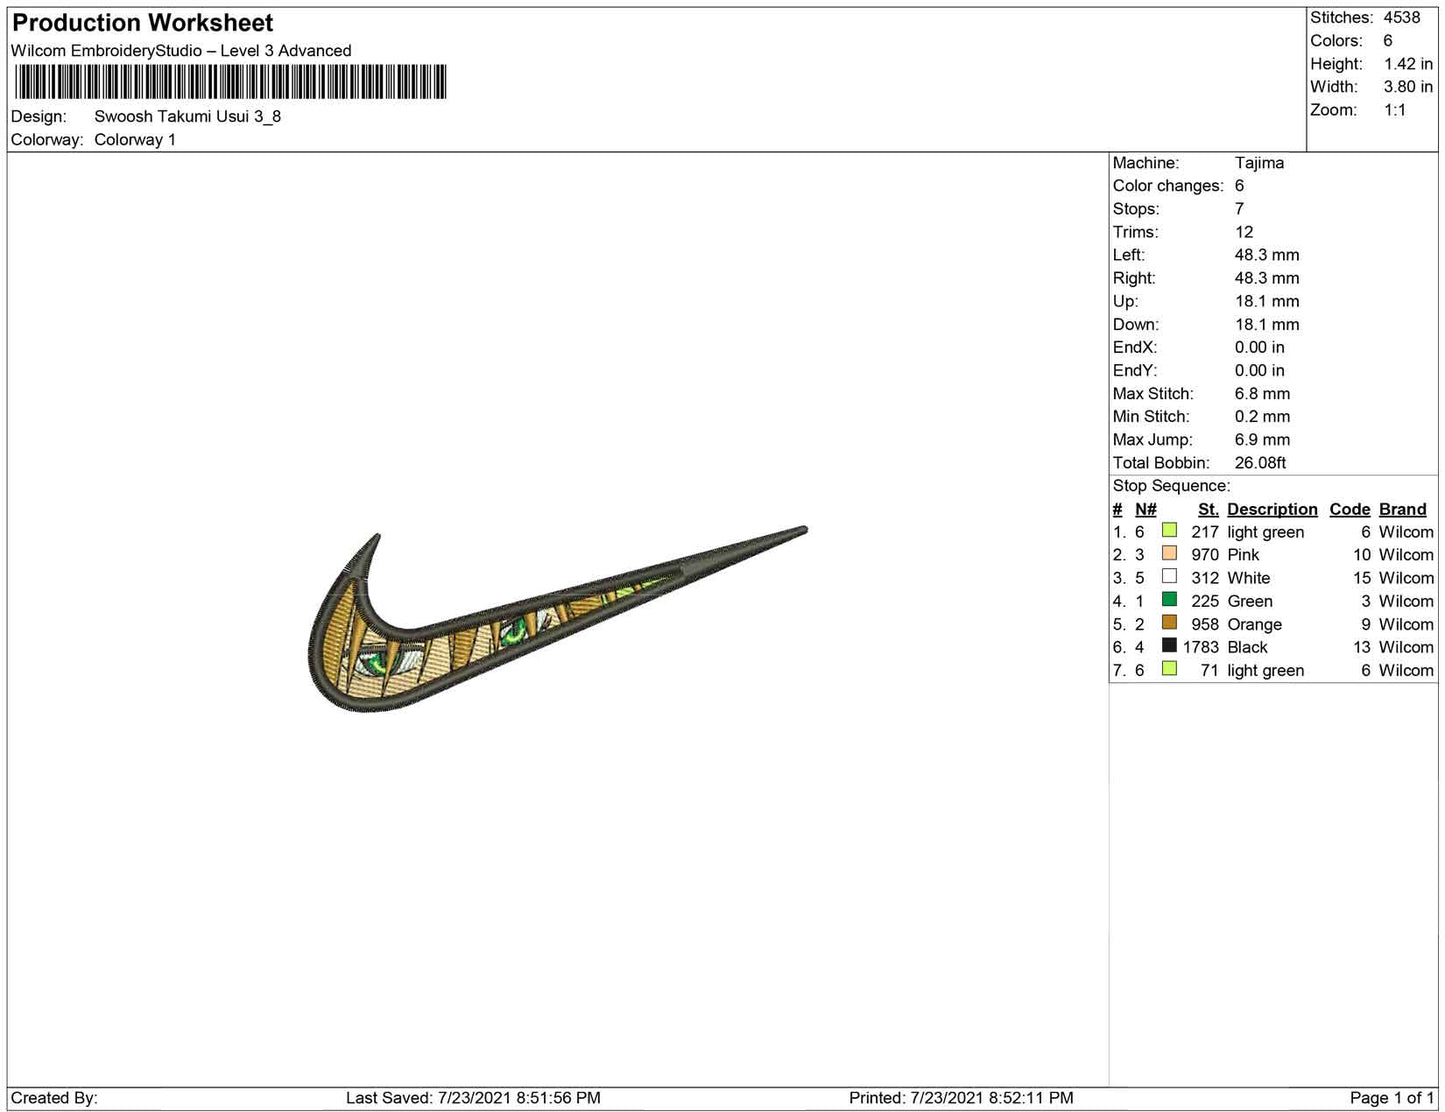
Task: Click the Description column header
Action: [1272, 509]
